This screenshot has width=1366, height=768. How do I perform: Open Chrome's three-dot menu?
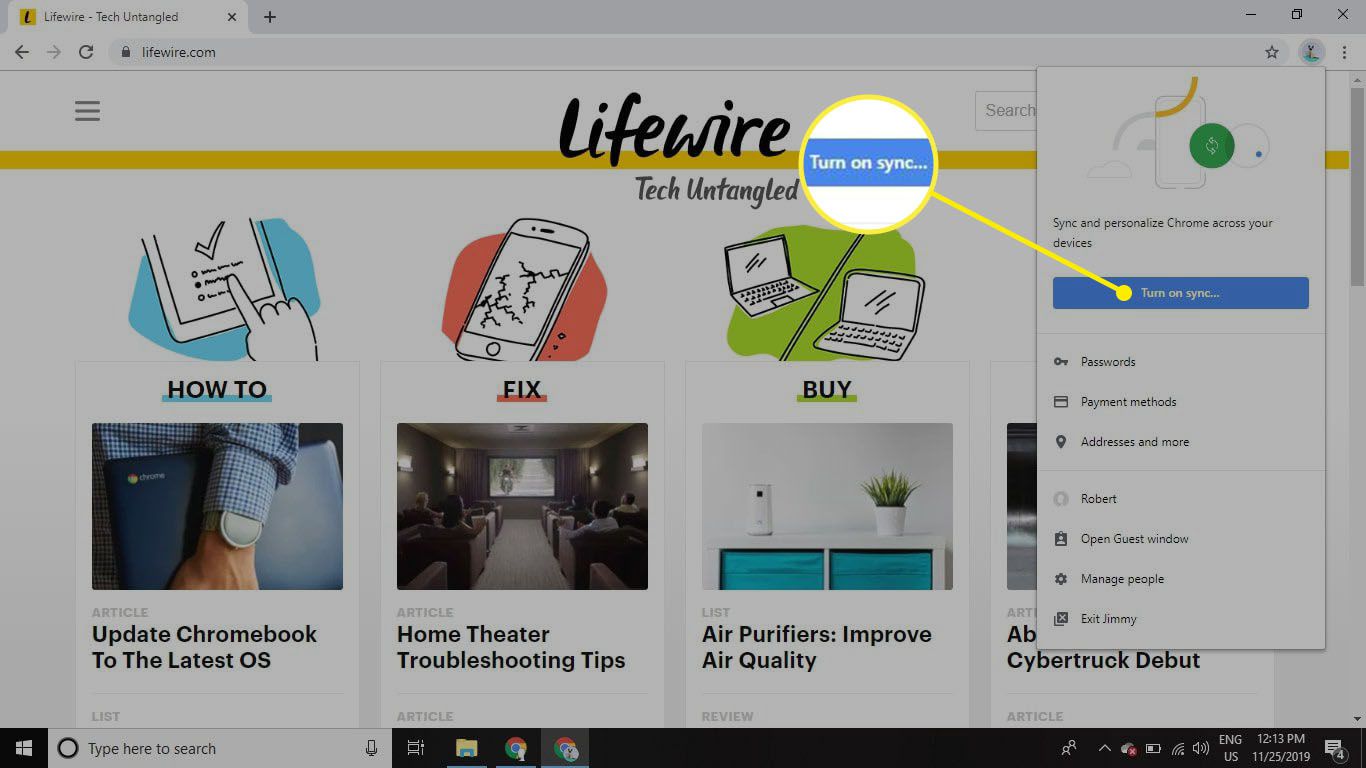point(1345,52)
